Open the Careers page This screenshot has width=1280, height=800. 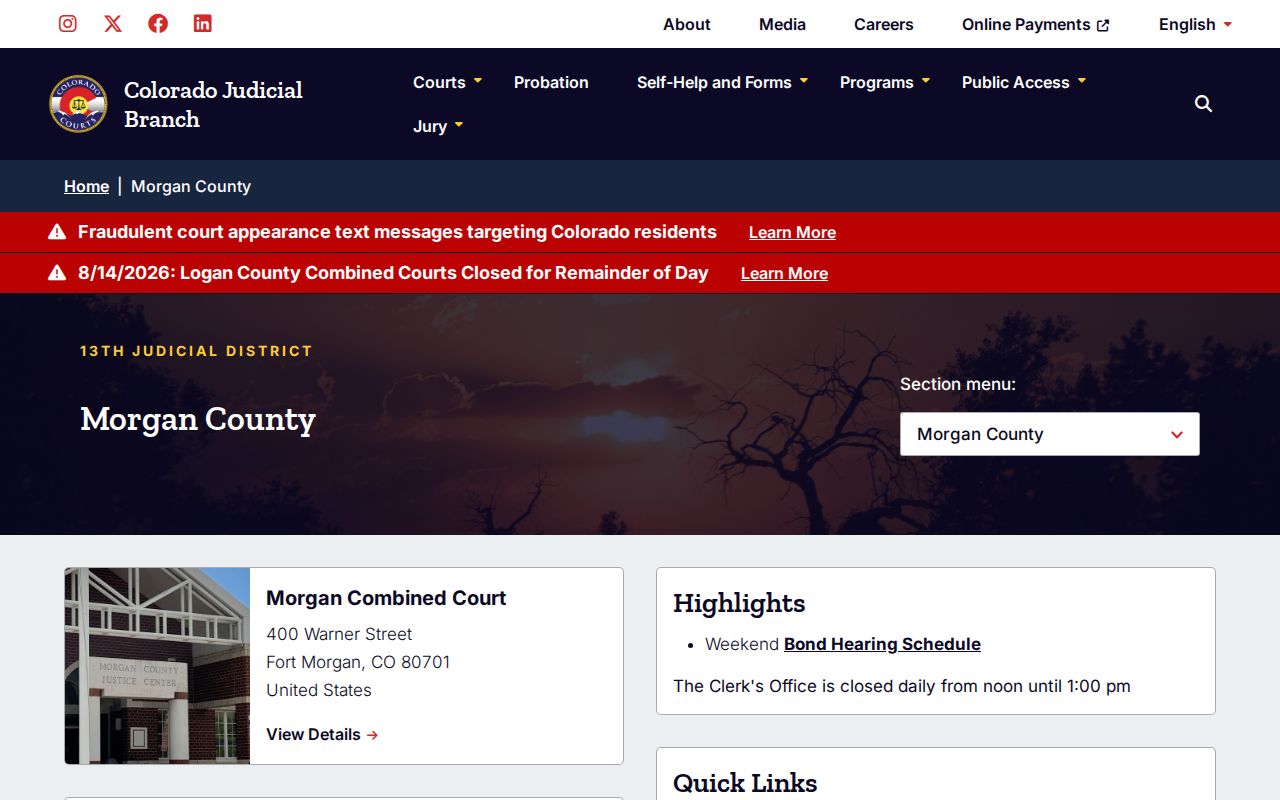coord(884,24)
